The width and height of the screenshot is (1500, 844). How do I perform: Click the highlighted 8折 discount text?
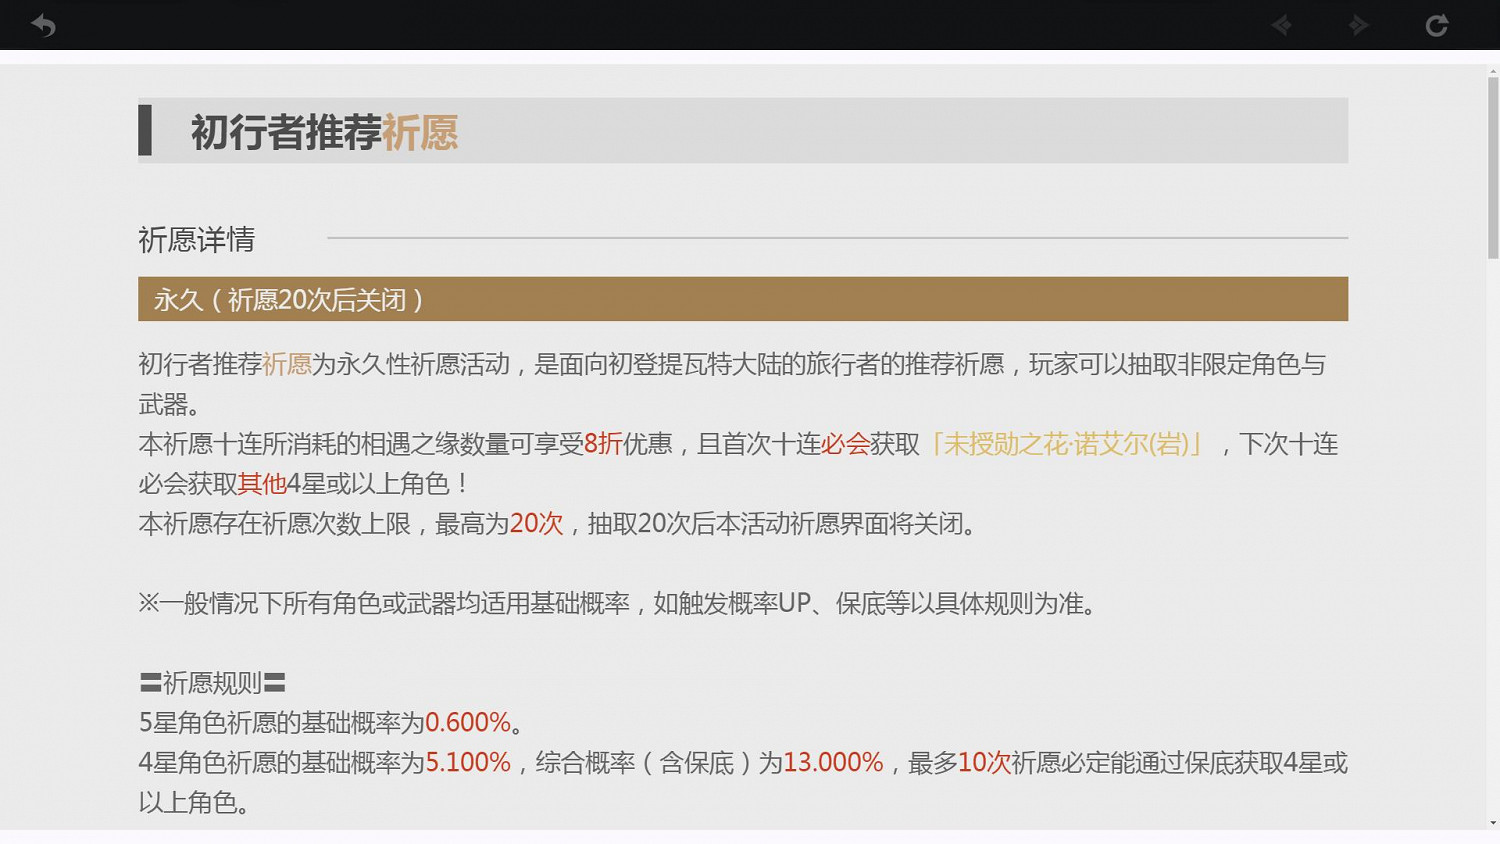click(601, 444)
